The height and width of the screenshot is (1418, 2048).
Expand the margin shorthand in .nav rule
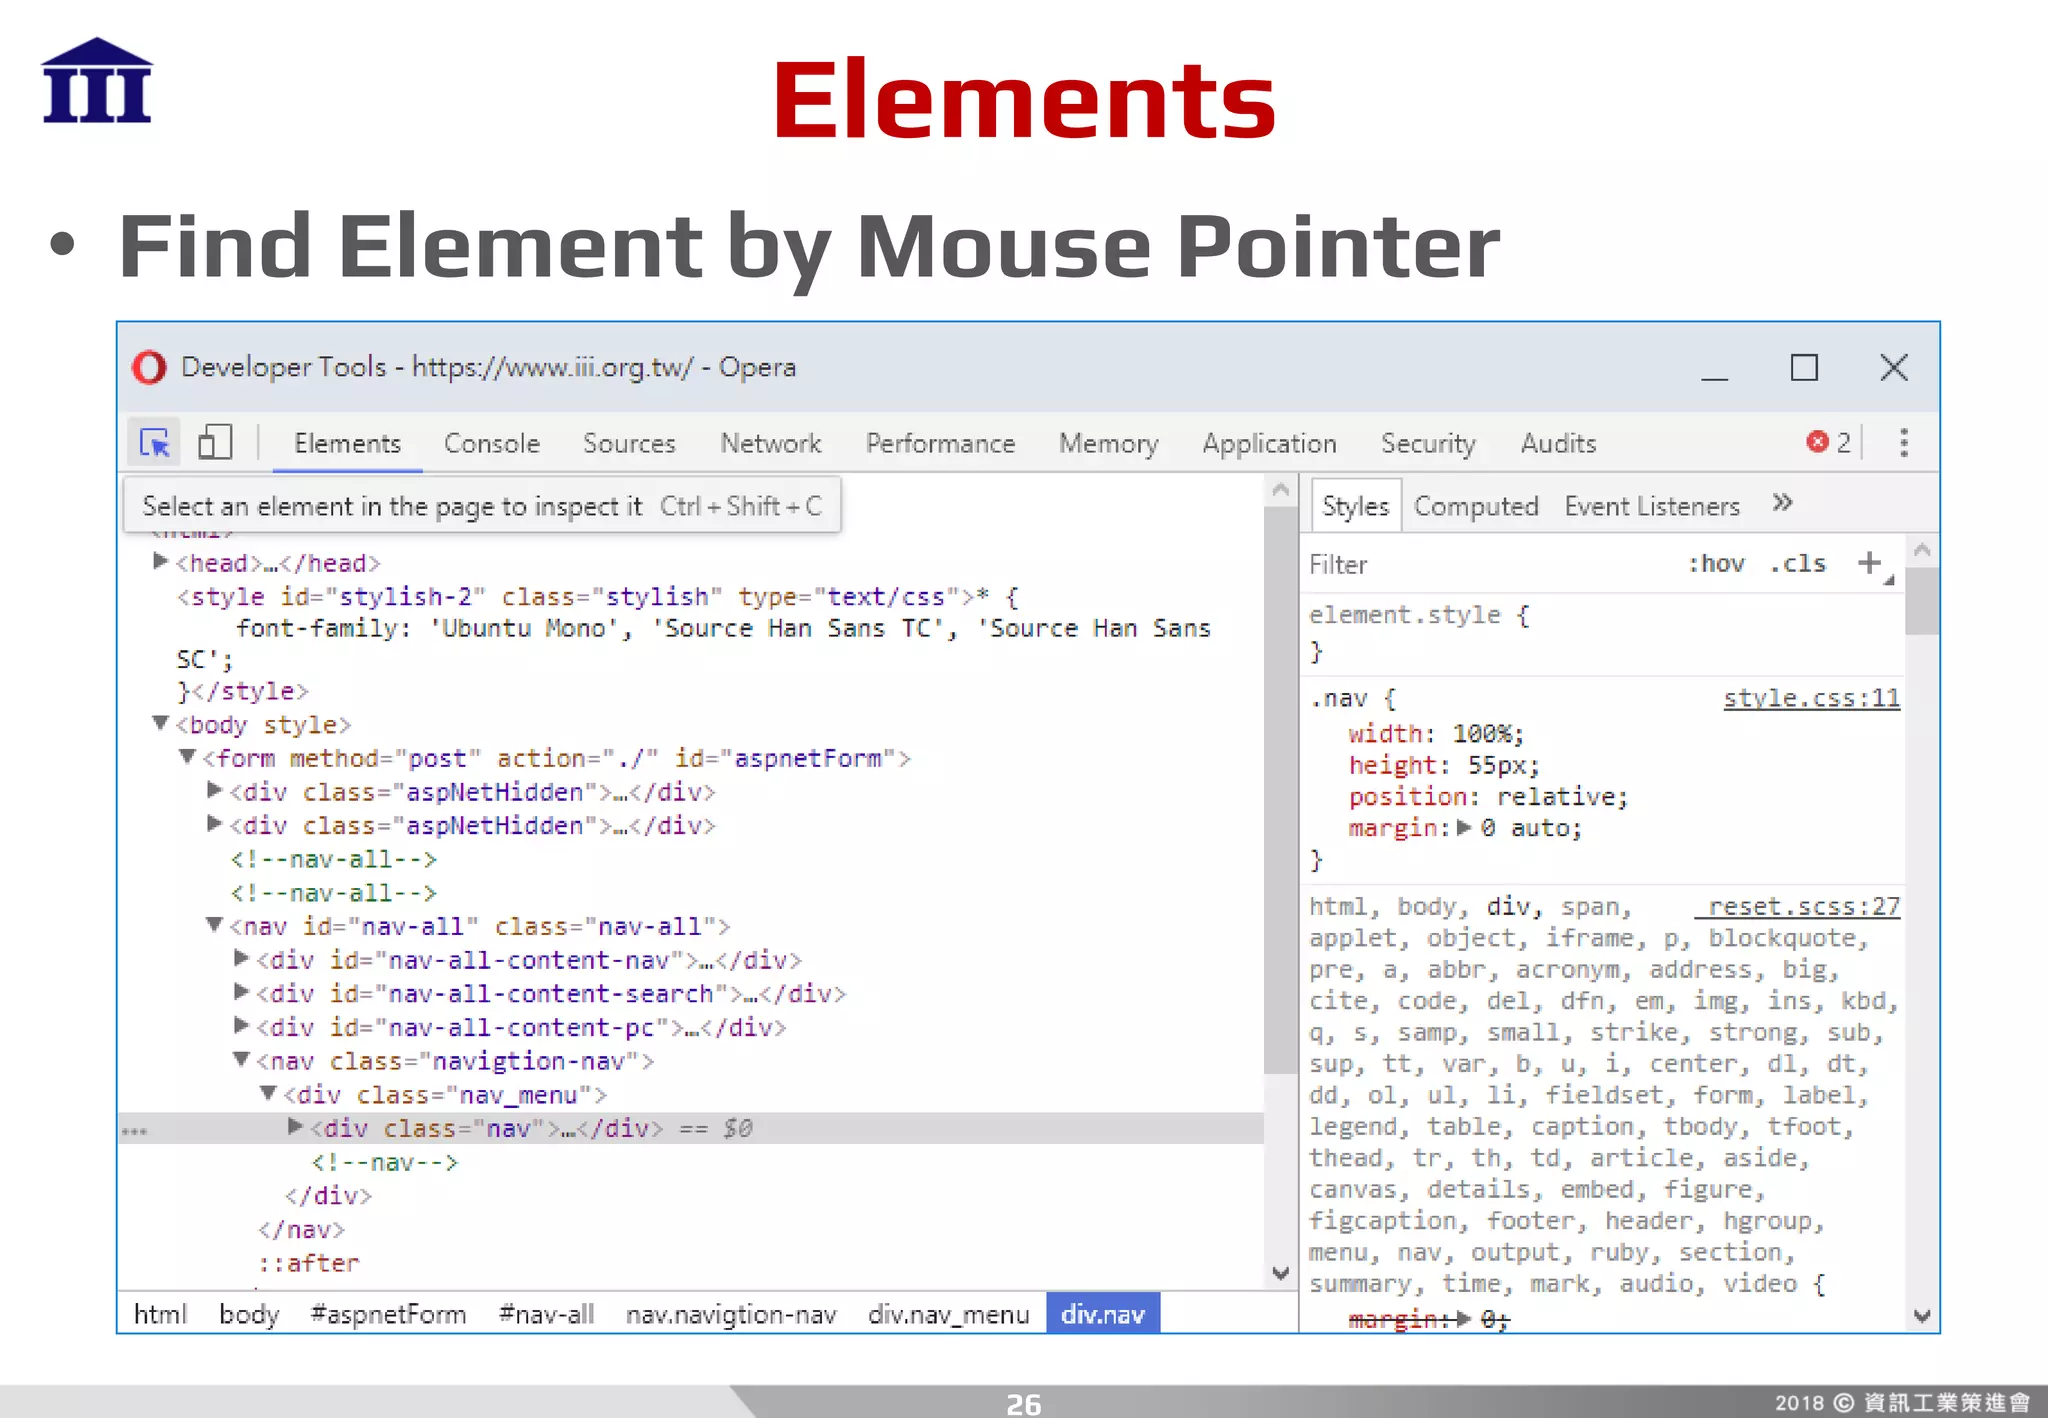coord(1464,828)
